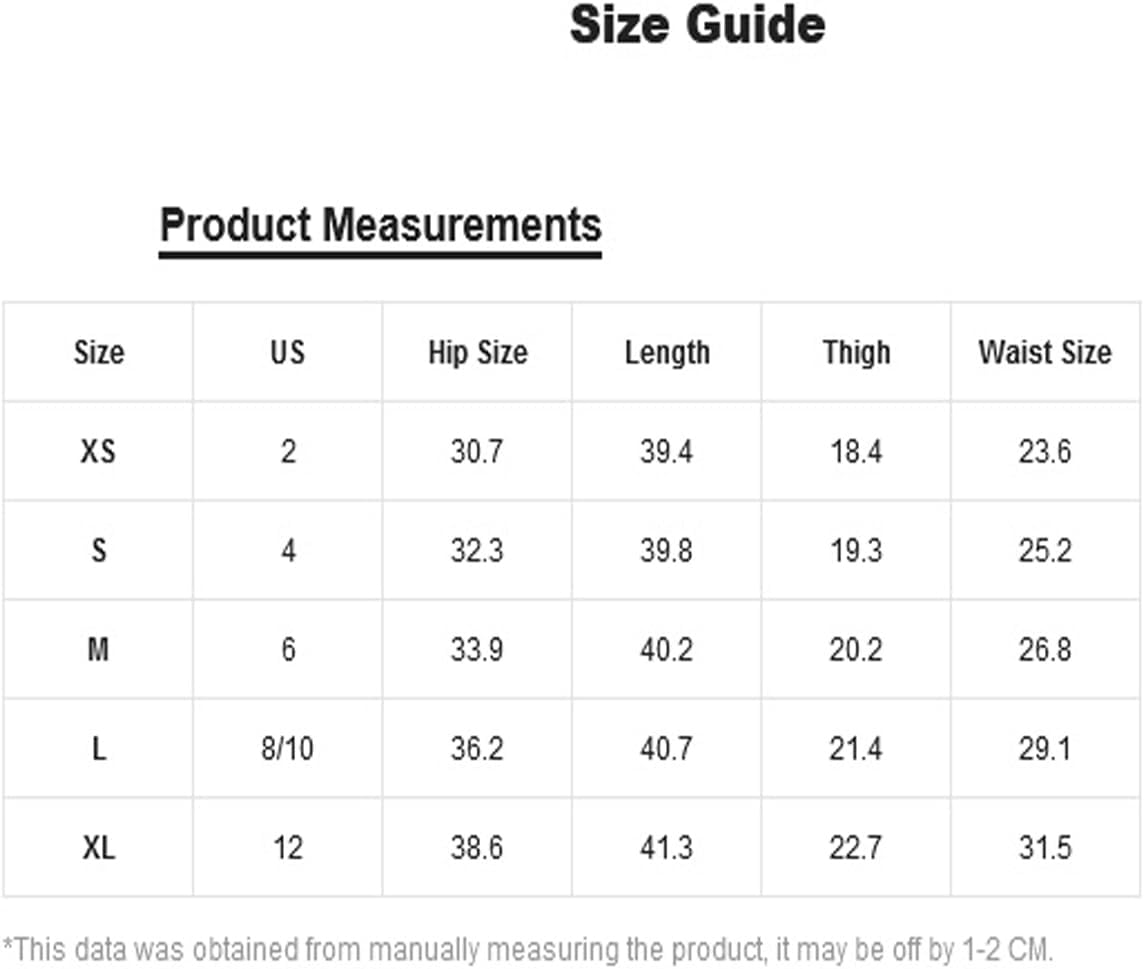Select the Product Measurements heading
This screenshot has height=969, width=1144.
tap(380, 224)
